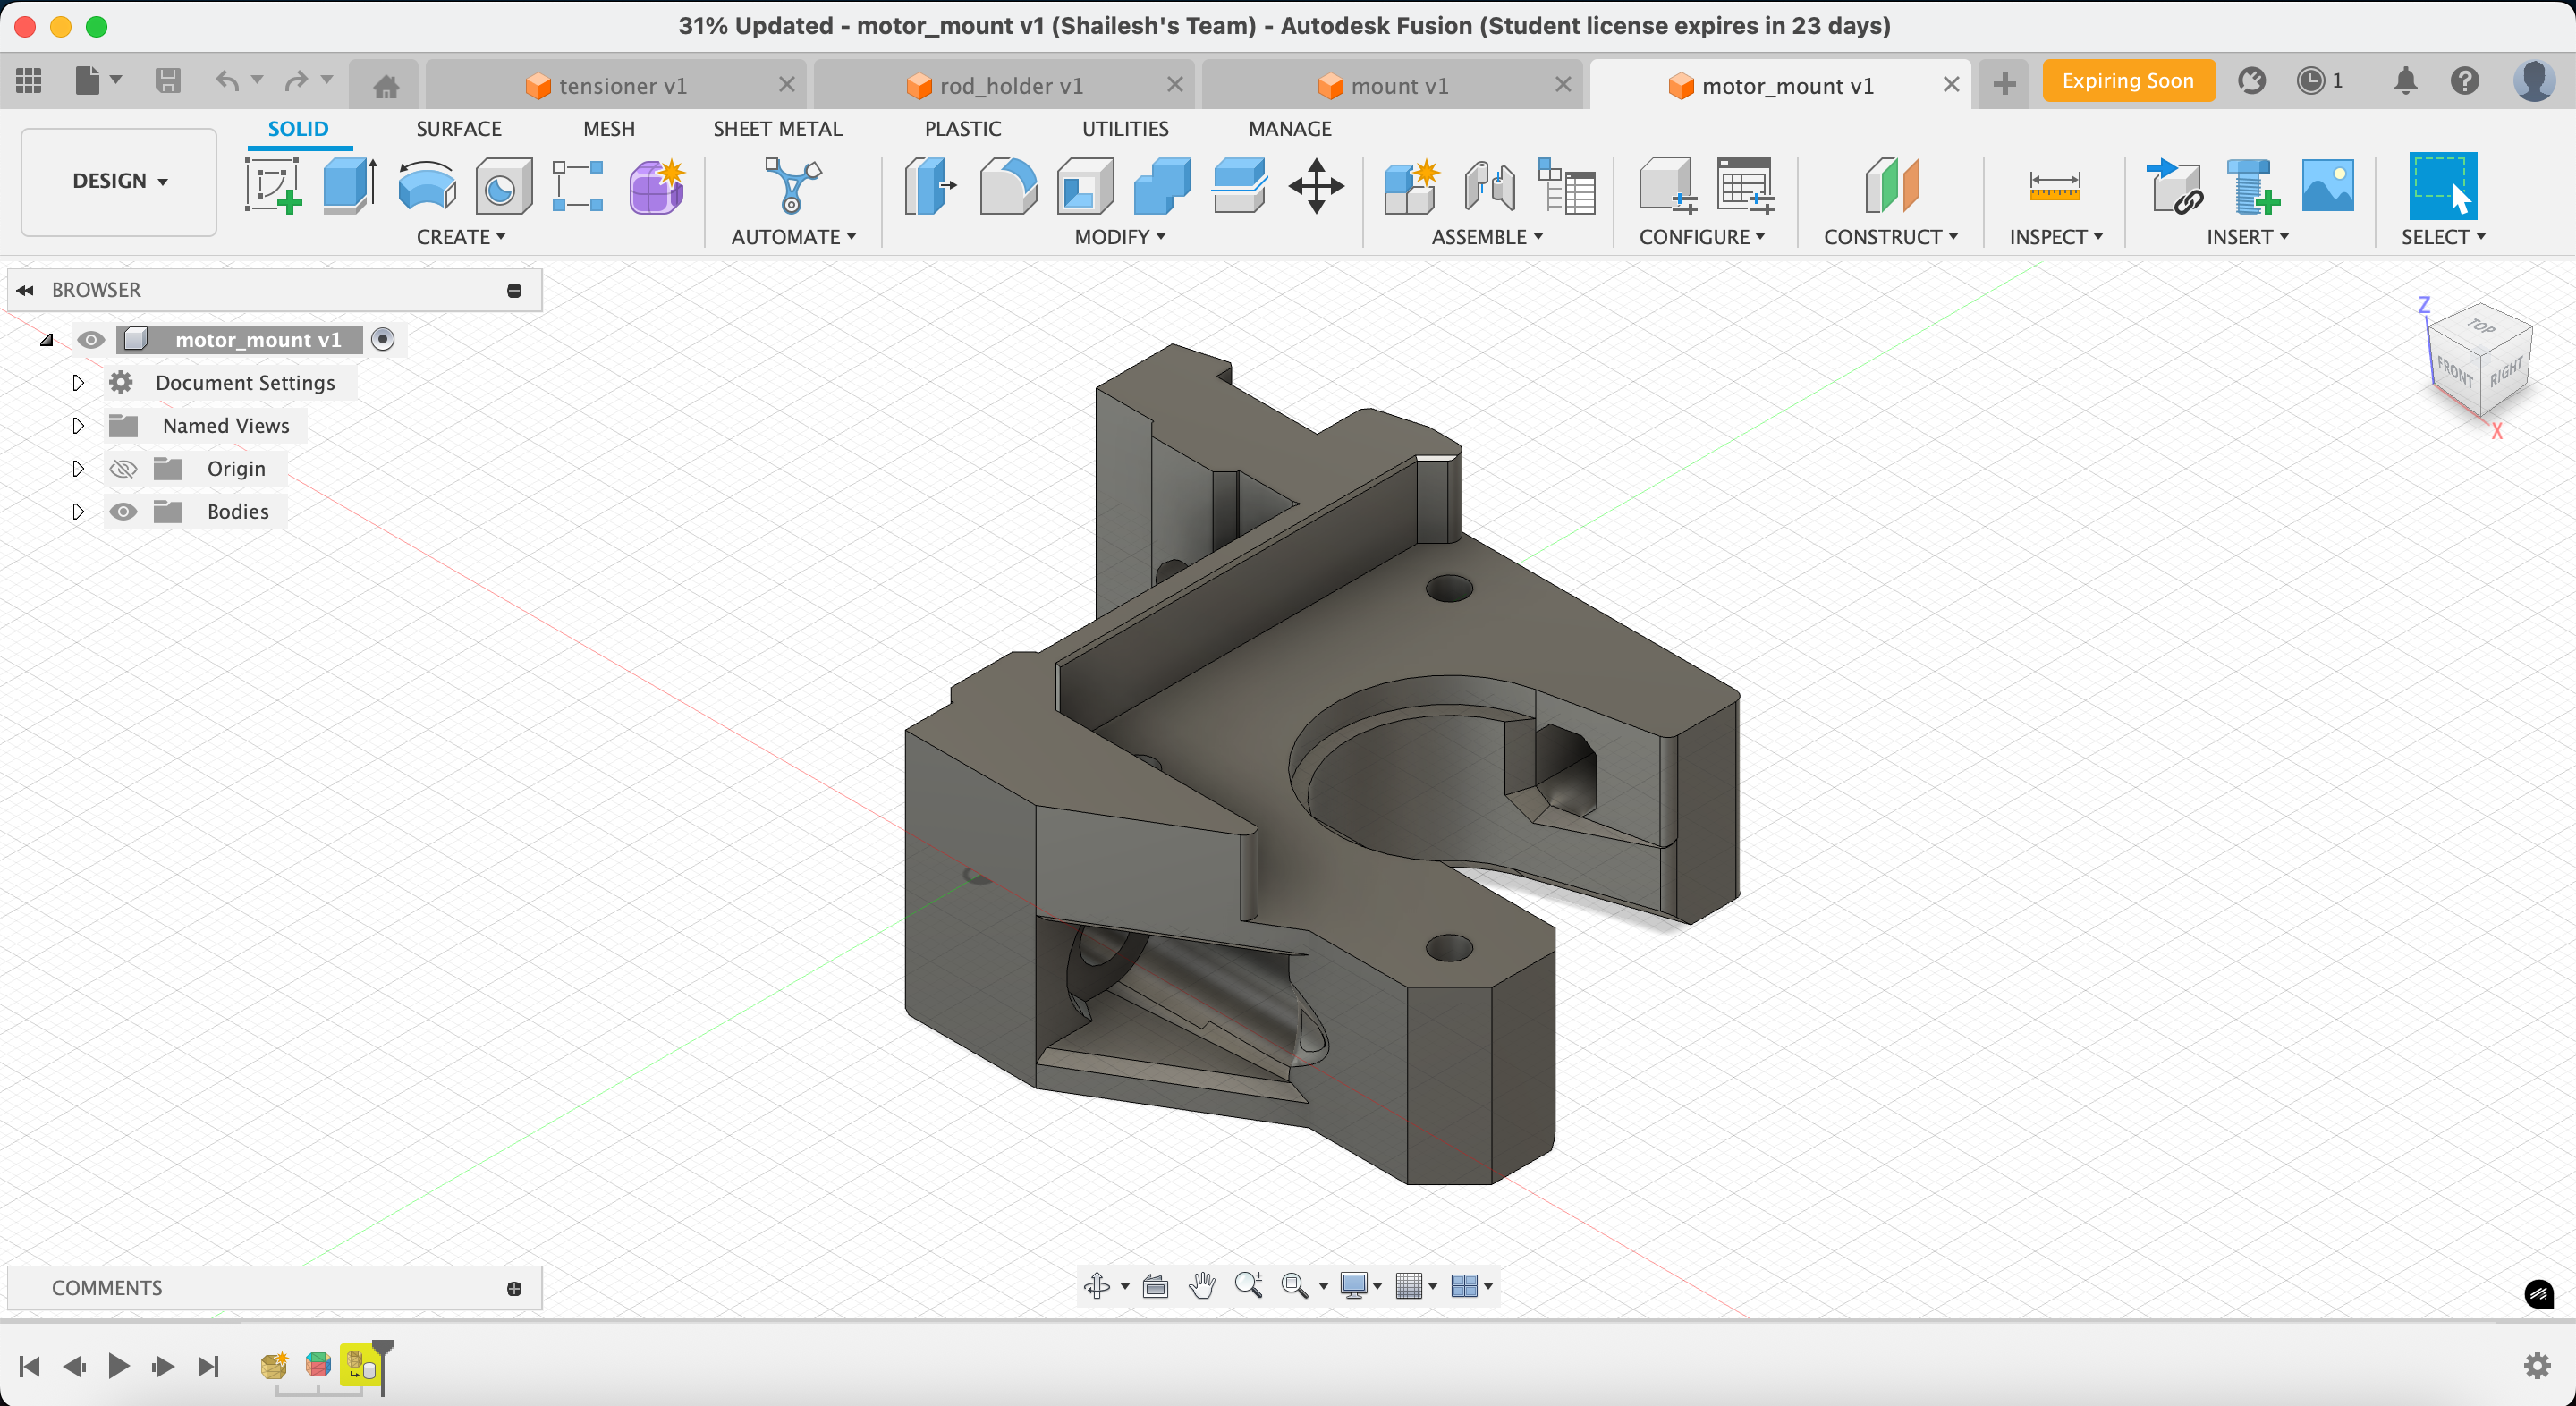The height and width of the screenshot is (1406, 2576).
Task: Expand Document Settings in browser
Action: click(78, 382)
